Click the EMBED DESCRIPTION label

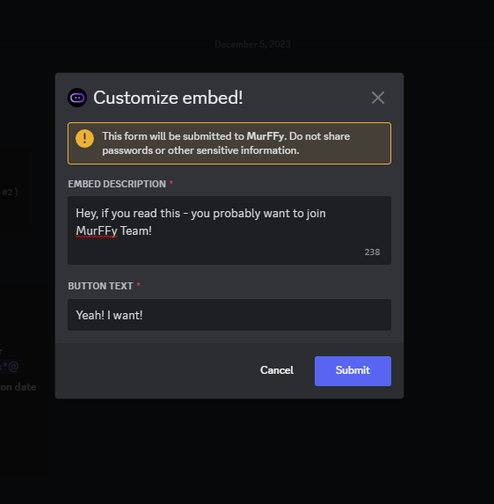(117, 184)
